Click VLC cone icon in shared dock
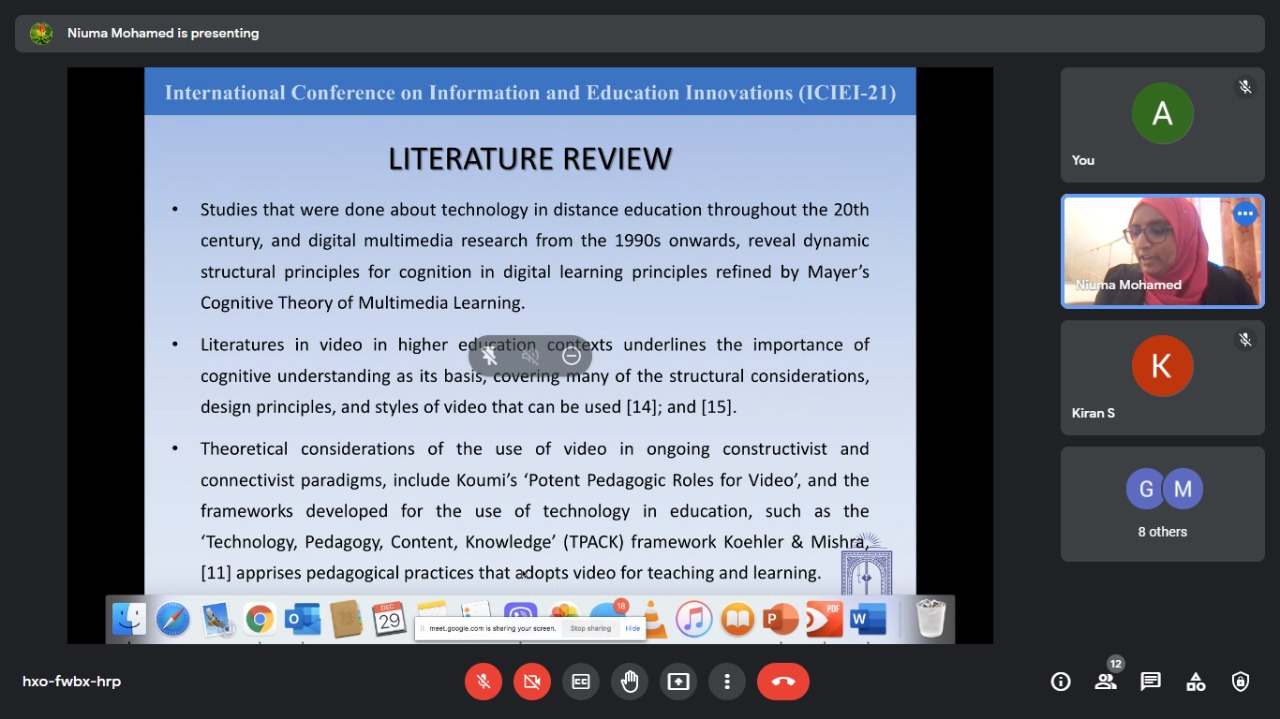This screenshot has width=1280, height=719. pos(656,621)
